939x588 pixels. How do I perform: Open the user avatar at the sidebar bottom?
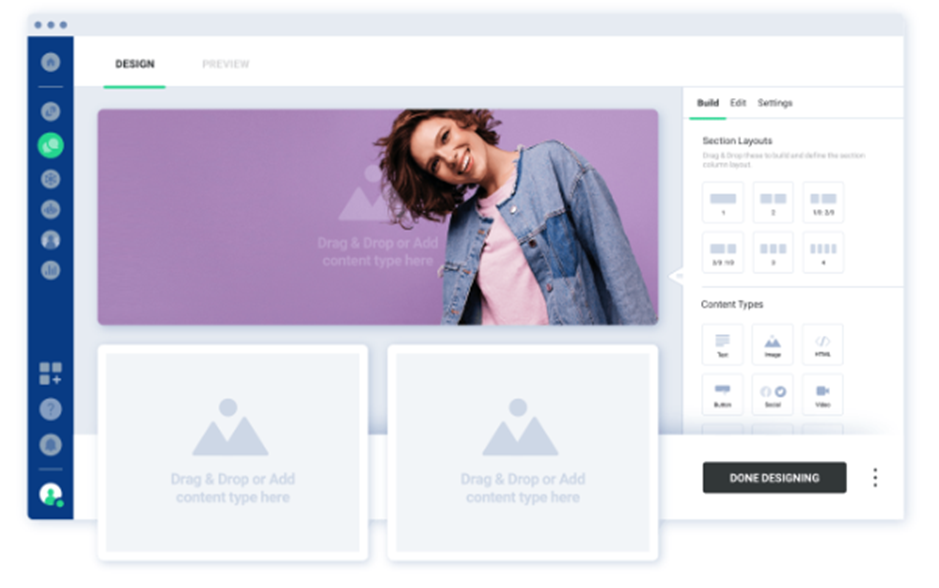pos(49,491)
